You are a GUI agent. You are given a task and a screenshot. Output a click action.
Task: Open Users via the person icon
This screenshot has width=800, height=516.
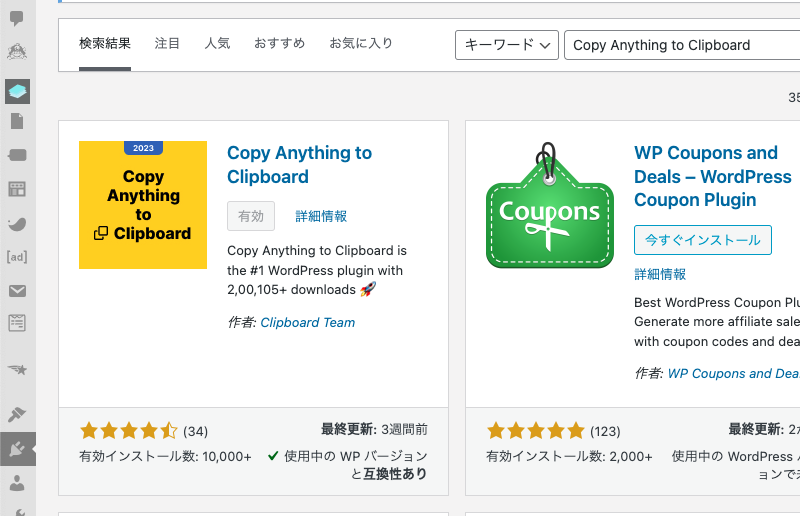point(17,483)
